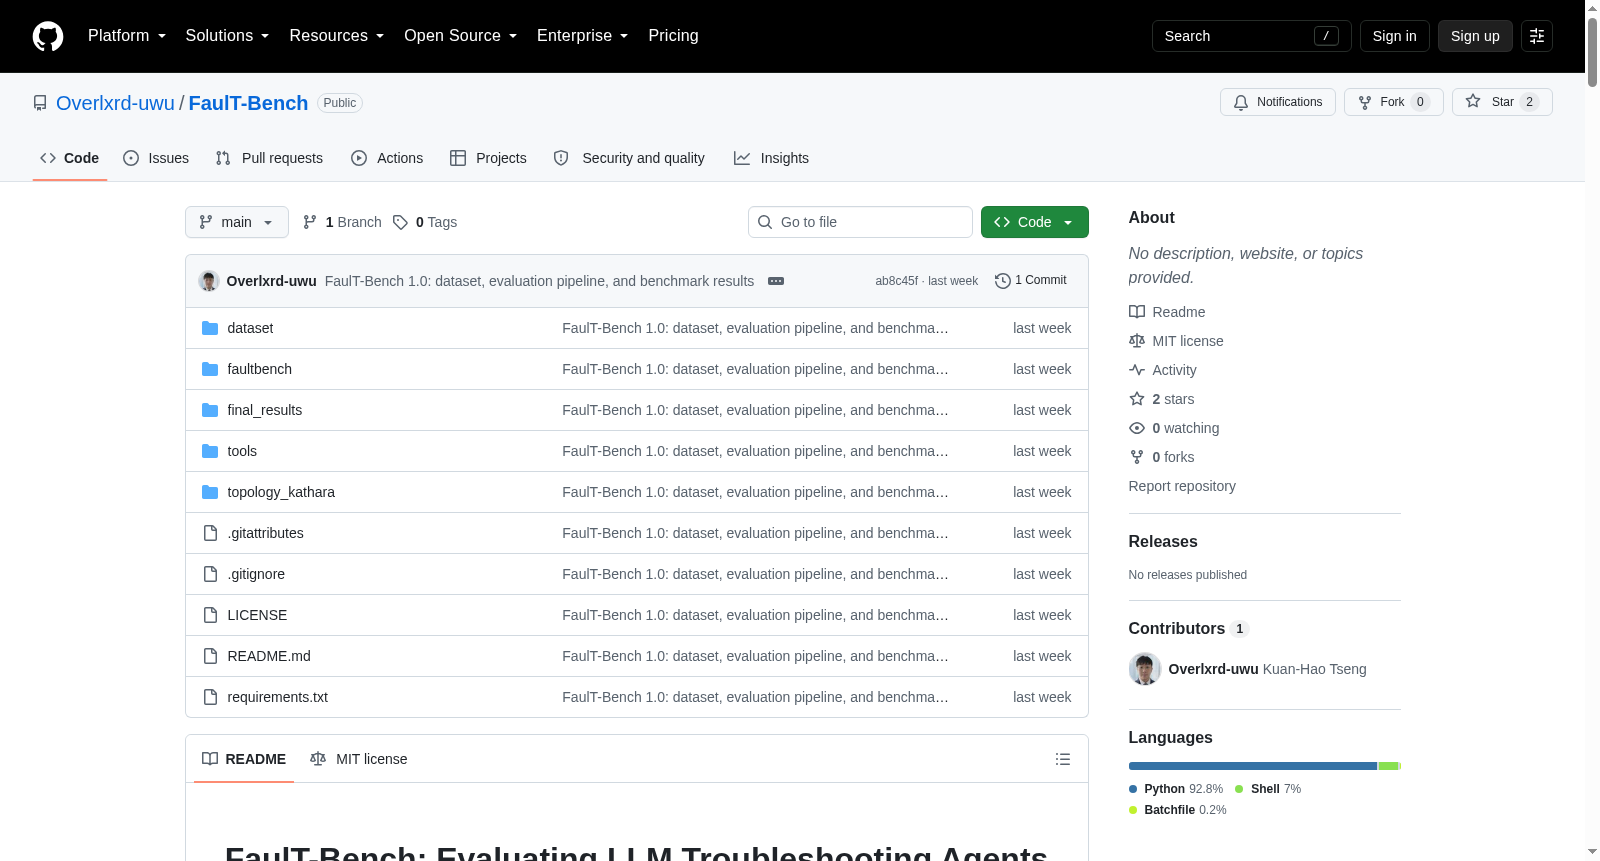Click the tag icon next to Tags

[400, 222]
